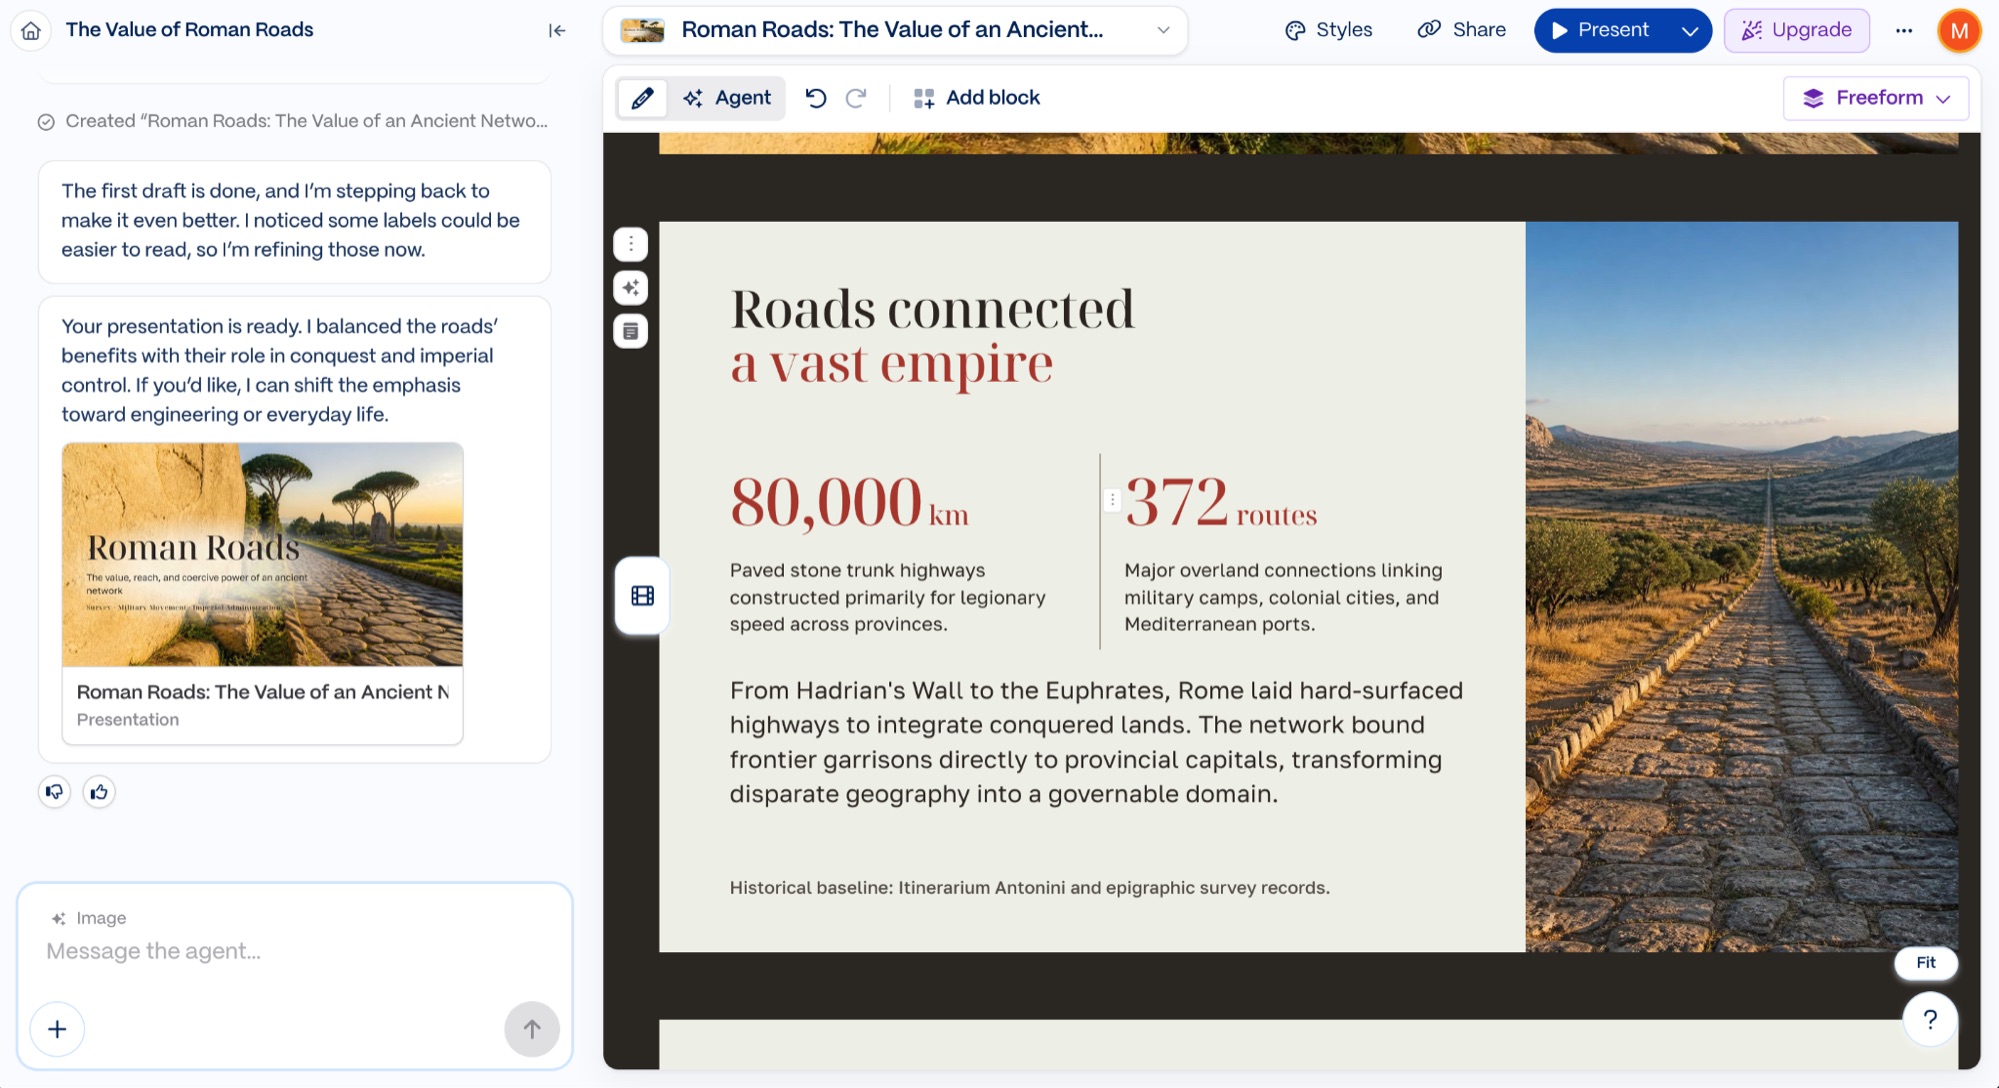1999x1088 pixels.
Task: Select the Hadrian's Wall paragraph
Action: pyautogui.click(x=1097, y=742)
